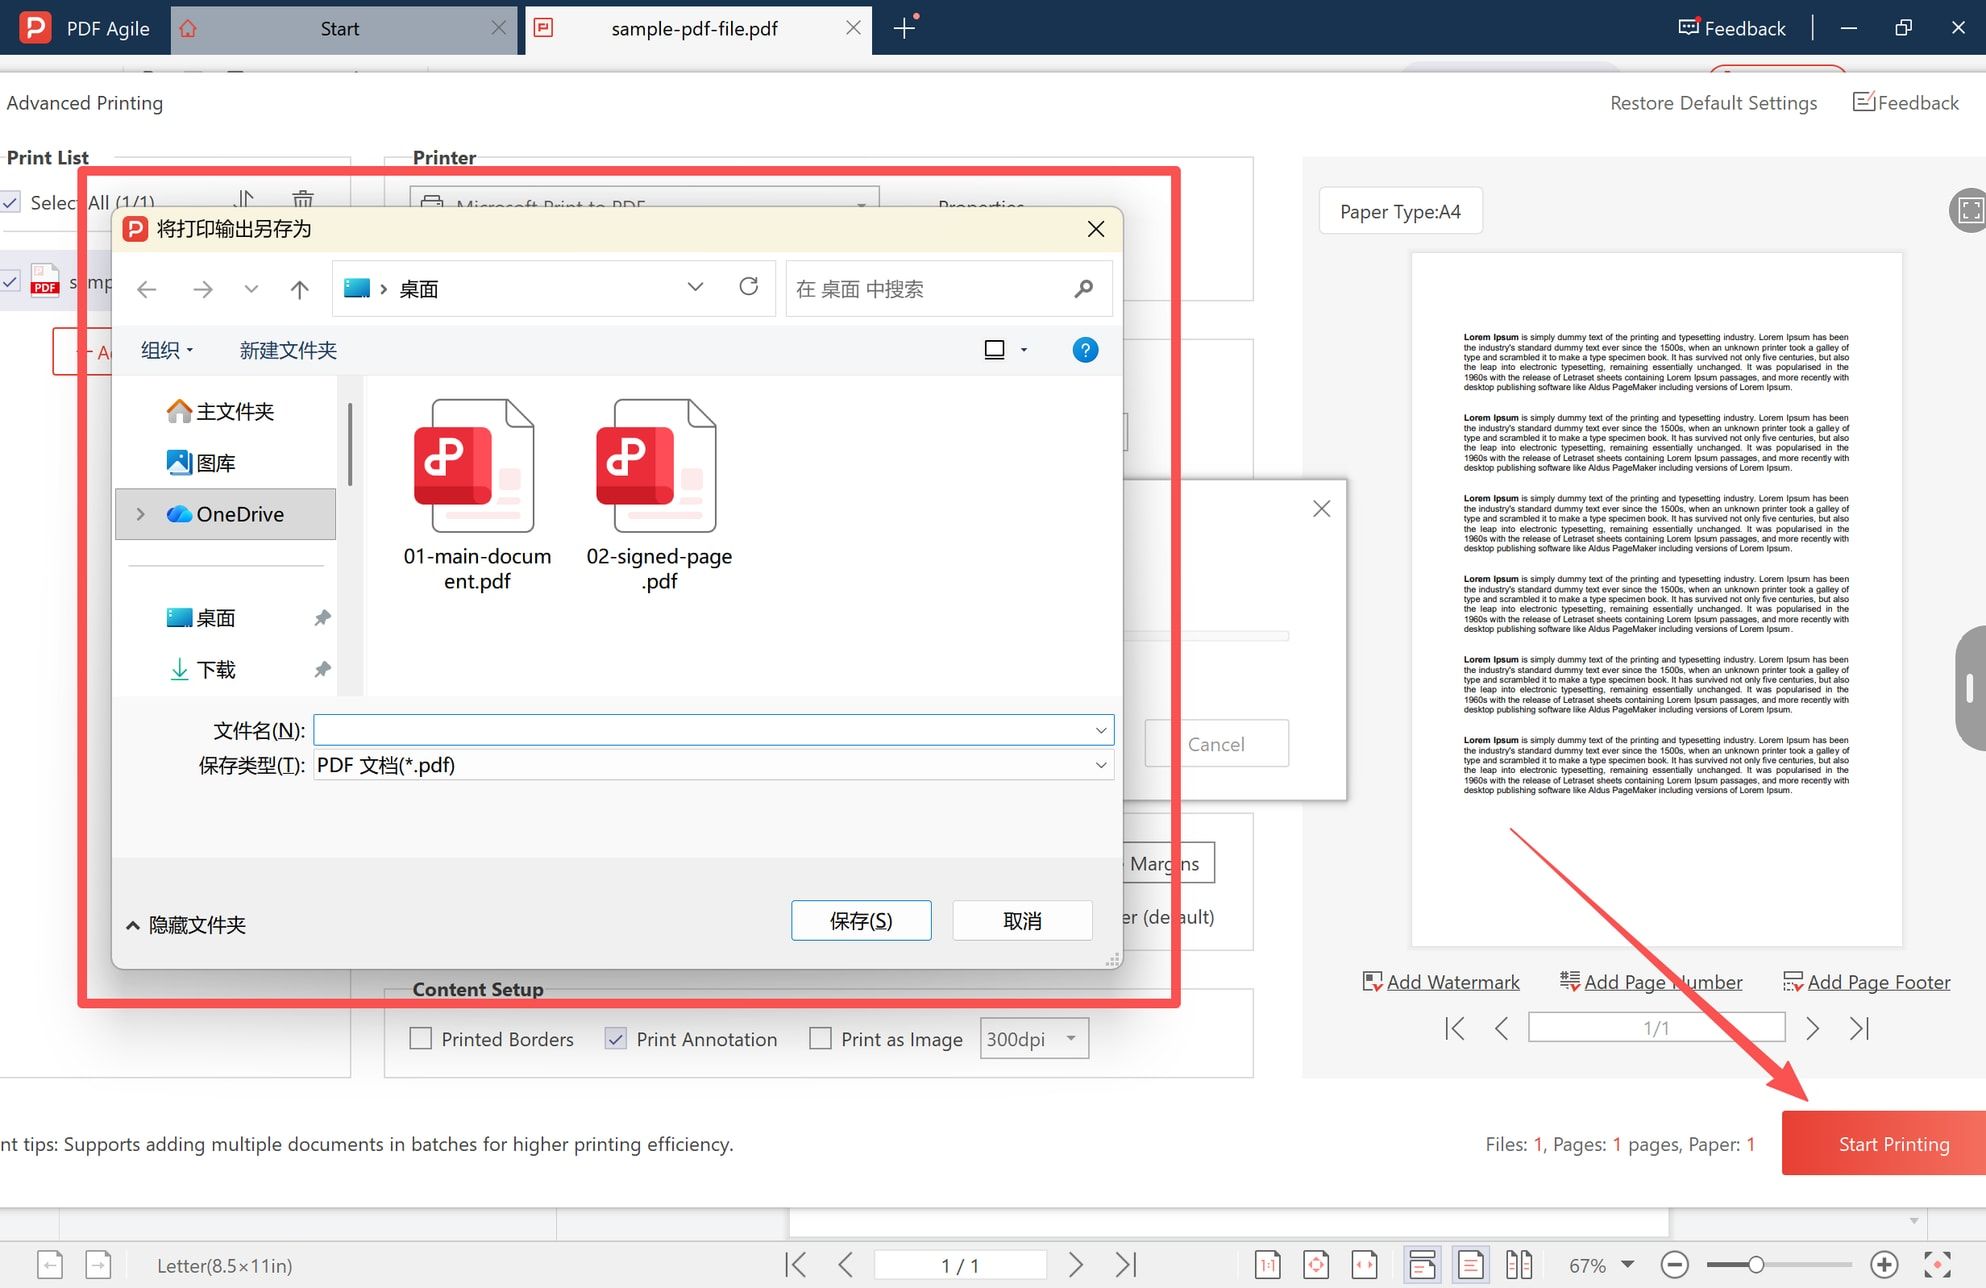Click the up-folder arrow in save dialog

[x=299, y=290]
